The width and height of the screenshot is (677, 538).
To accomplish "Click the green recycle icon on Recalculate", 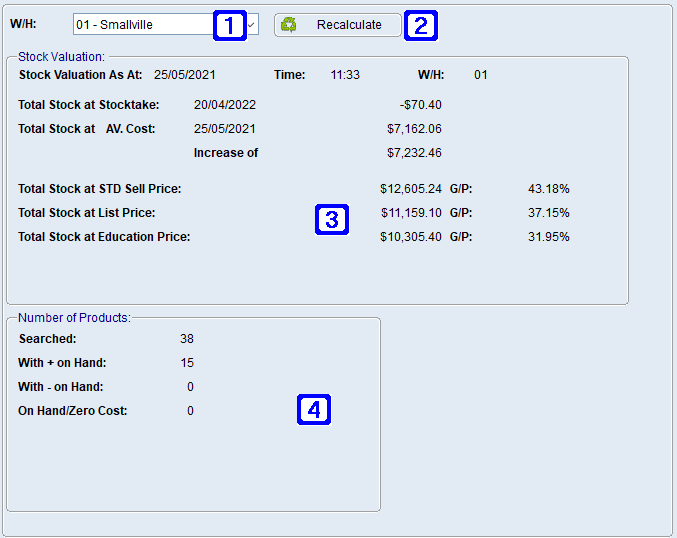I will pyautogui.click(x=288, y=25).
